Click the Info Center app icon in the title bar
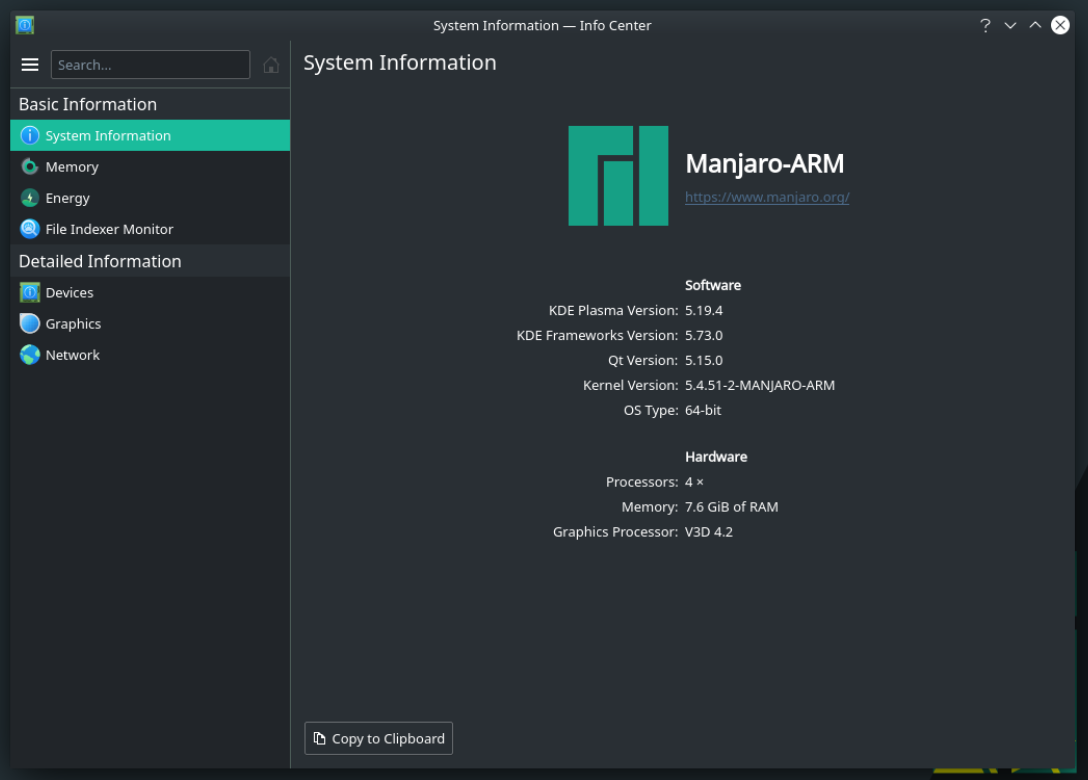 coord(25,25)
